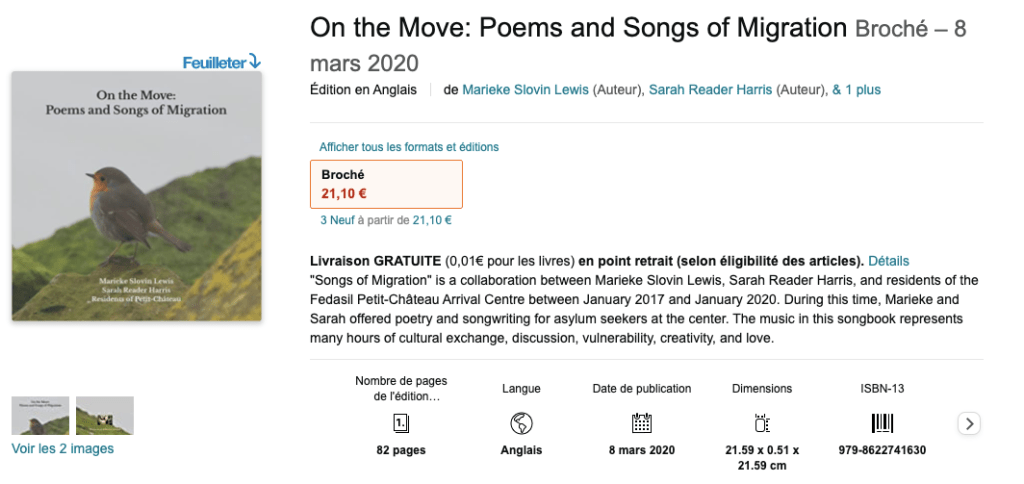The height and width of the screenshot is (484, 1024).
Task: Click the book title heading
Action: pos(579,28)
